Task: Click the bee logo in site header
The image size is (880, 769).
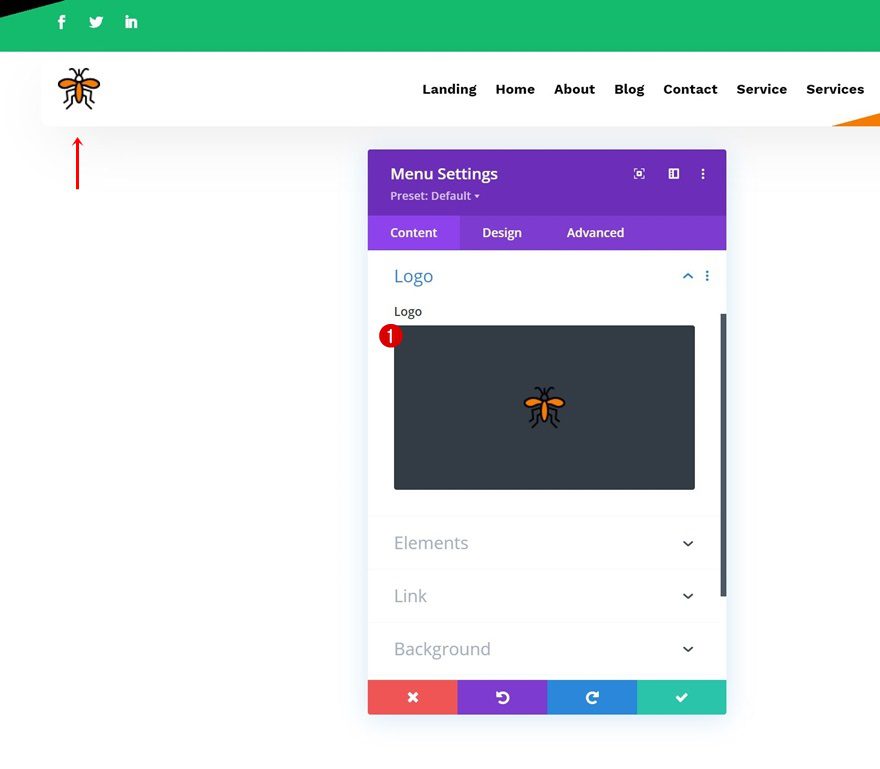Action: tap(79, 89)
